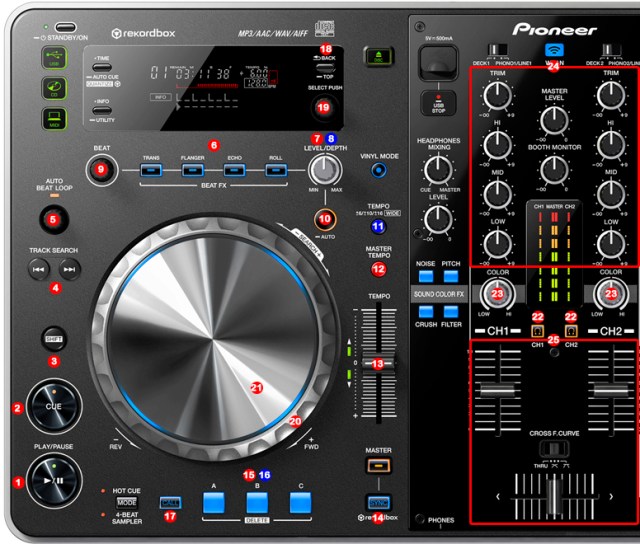Viewport: 640px width, 544px height.
Task: Click the BEAT knob
Action: (101, 169)
